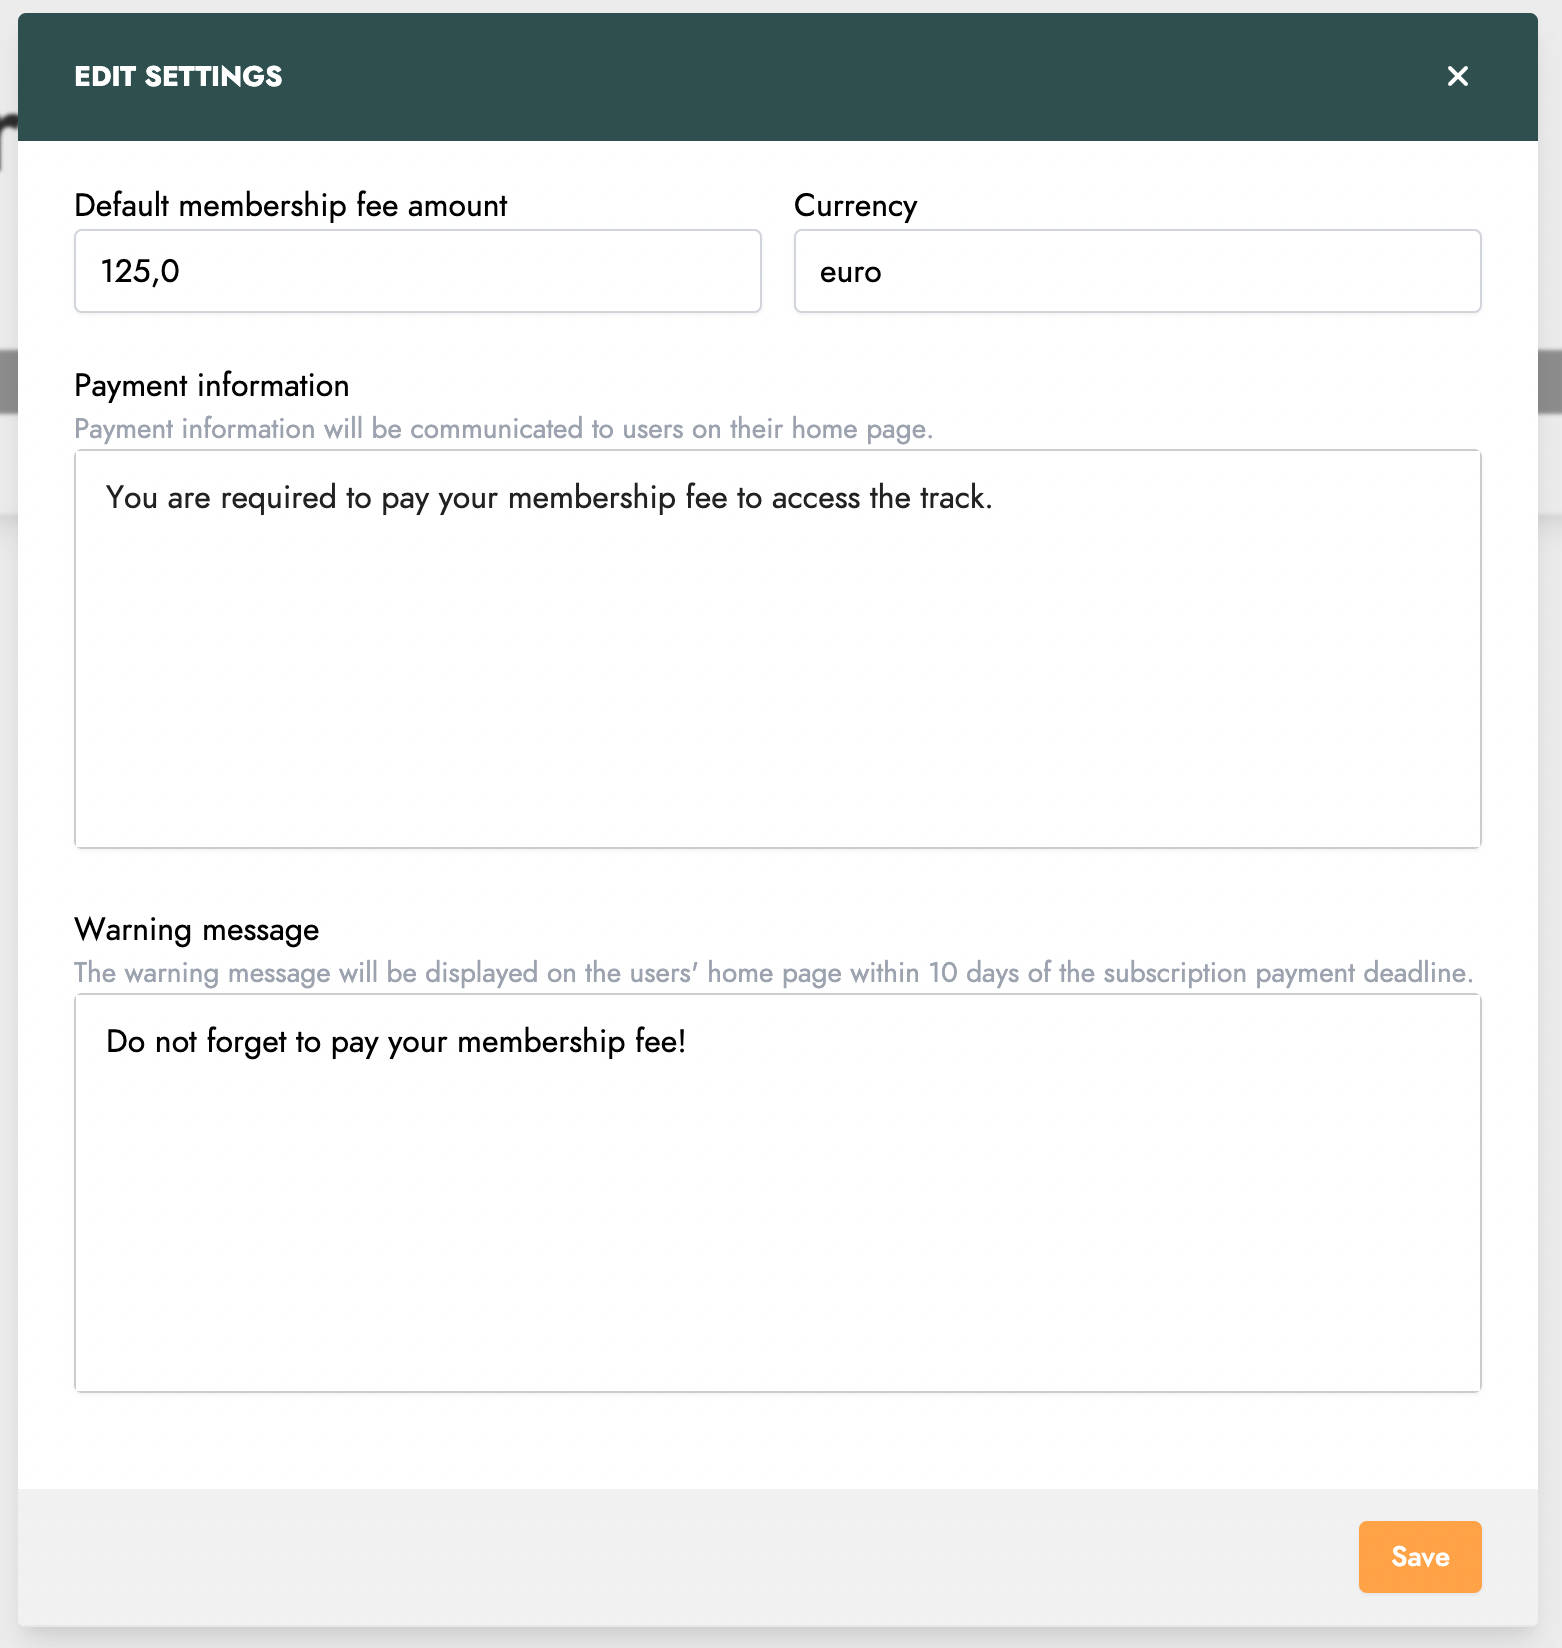Click the "Default membership fee amount" label
Screen dimensions: 1562x1648
[291, 205]
